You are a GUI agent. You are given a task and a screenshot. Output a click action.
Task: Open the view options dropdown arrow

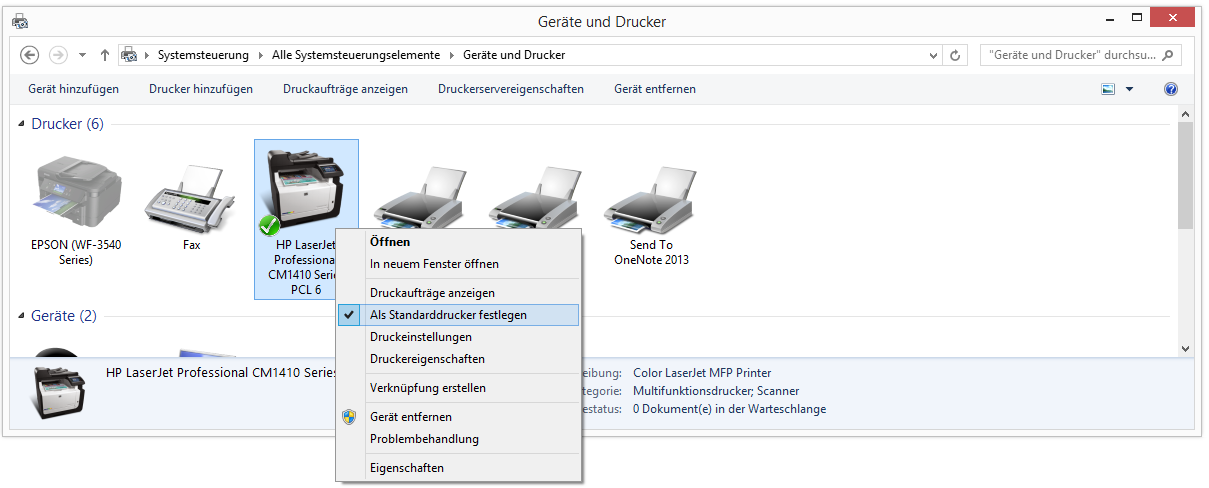pyautogui.click(x=1130, y=89)
